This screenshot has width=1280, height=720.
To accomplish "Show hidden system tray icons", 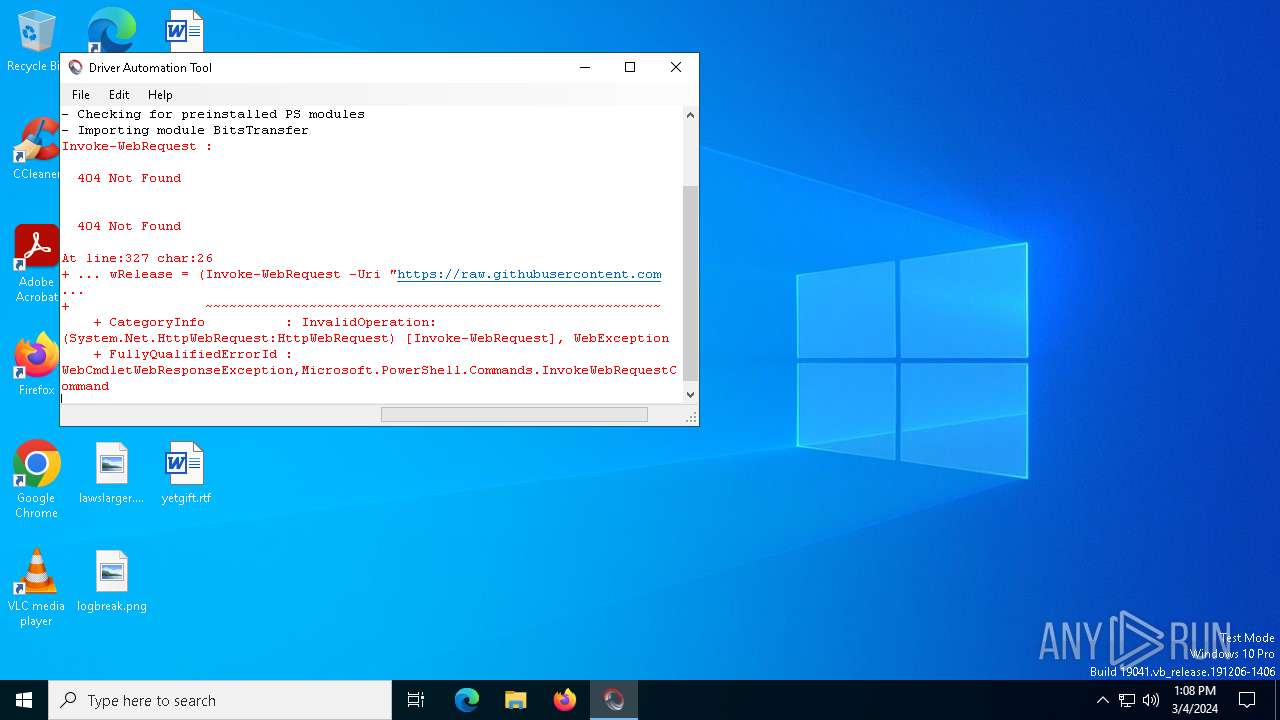I will (1102, 700).
